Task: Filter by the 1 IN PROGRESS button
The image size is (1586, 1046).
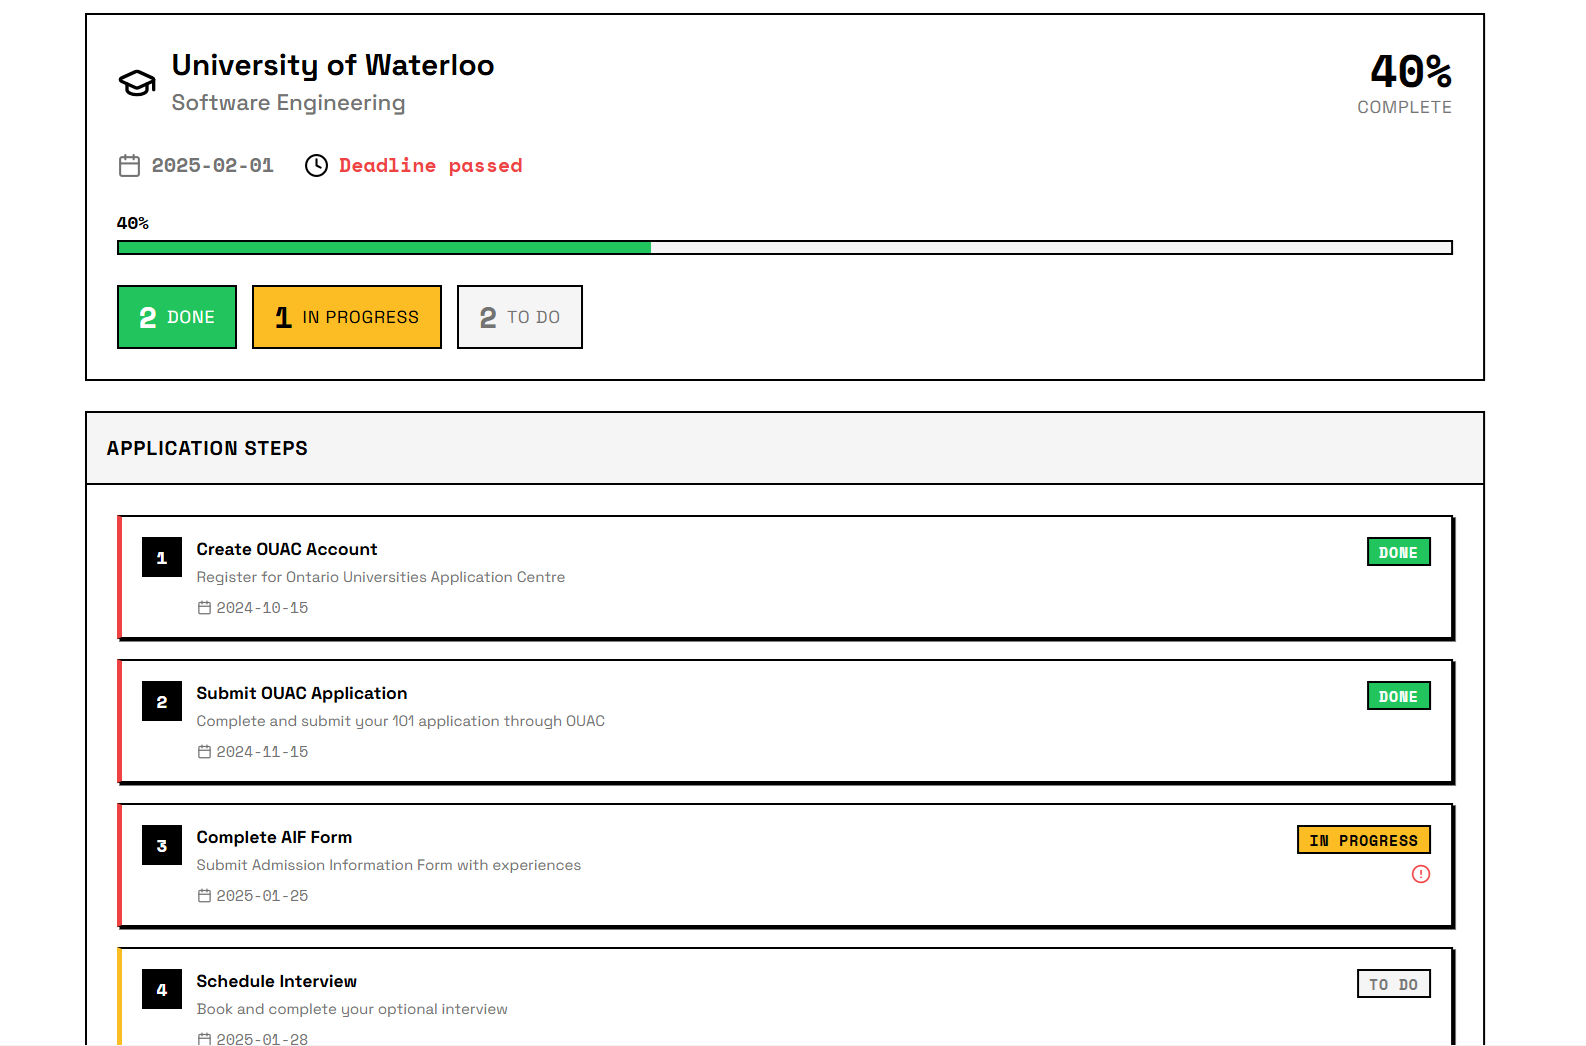Action: [347, 317]
